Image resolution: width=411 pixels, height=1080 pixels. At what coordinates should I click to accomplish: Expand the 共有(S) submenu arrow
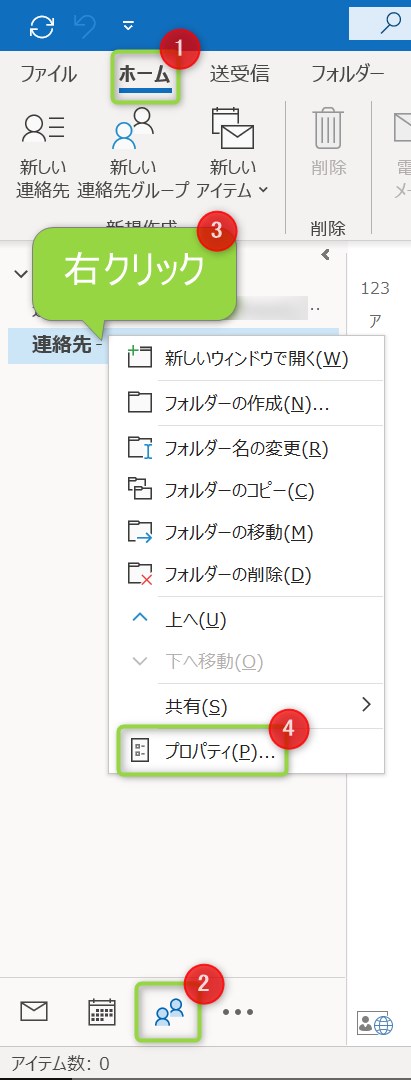[366, 705]
